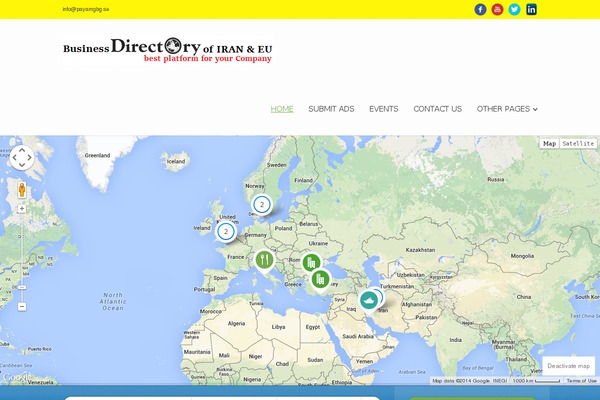Open the EVENTS menu item

point(384,109)
